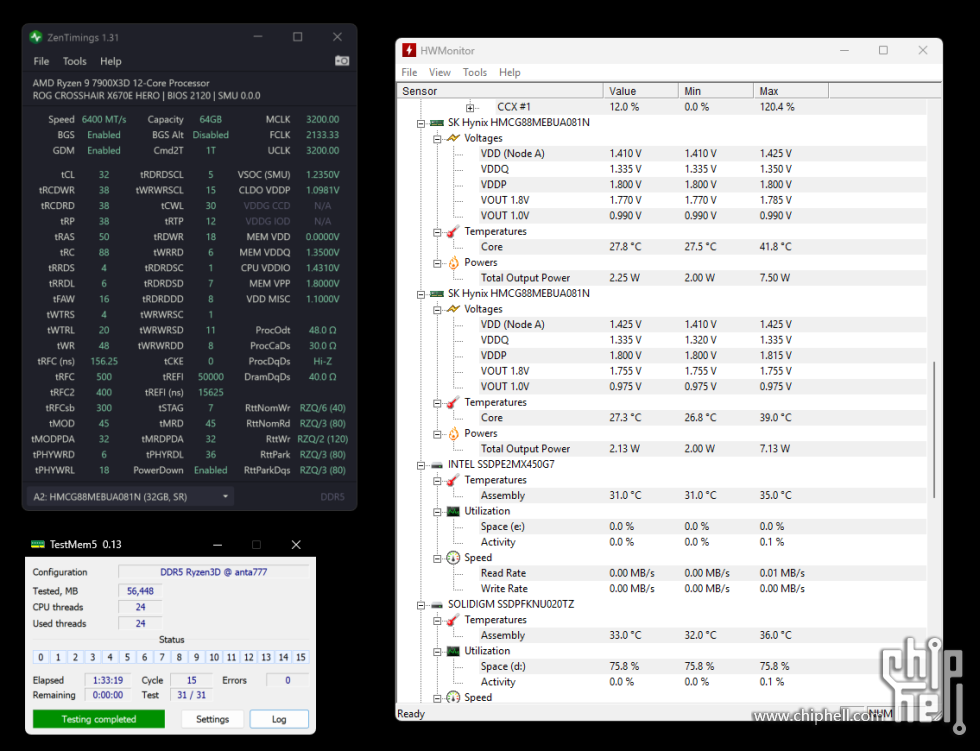Screen dimensions: 980x751
Task: Click the green Testing completed button
Action: pyautogui.click(x=99, y=719)
